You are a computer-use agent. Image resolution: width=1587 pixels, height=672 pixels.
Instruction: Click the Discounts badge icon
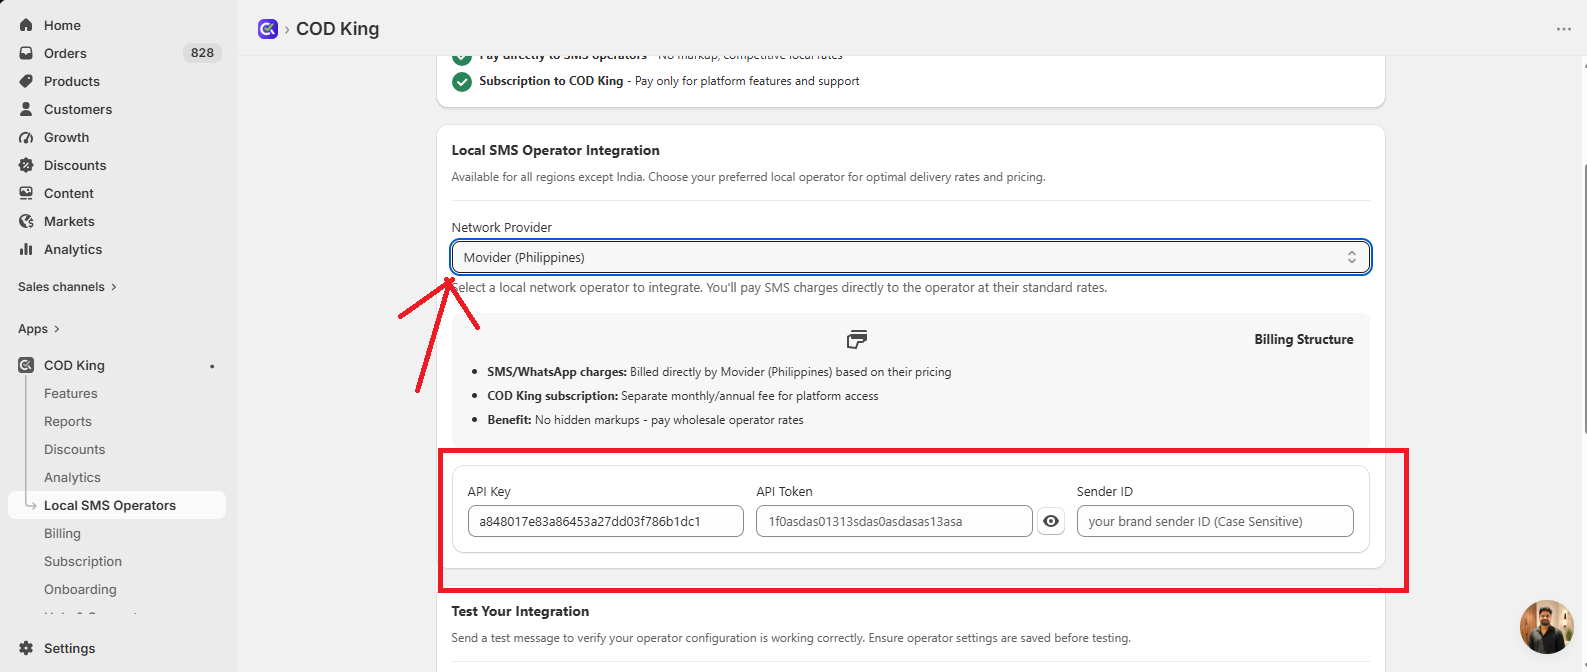[x=26, y=165]
